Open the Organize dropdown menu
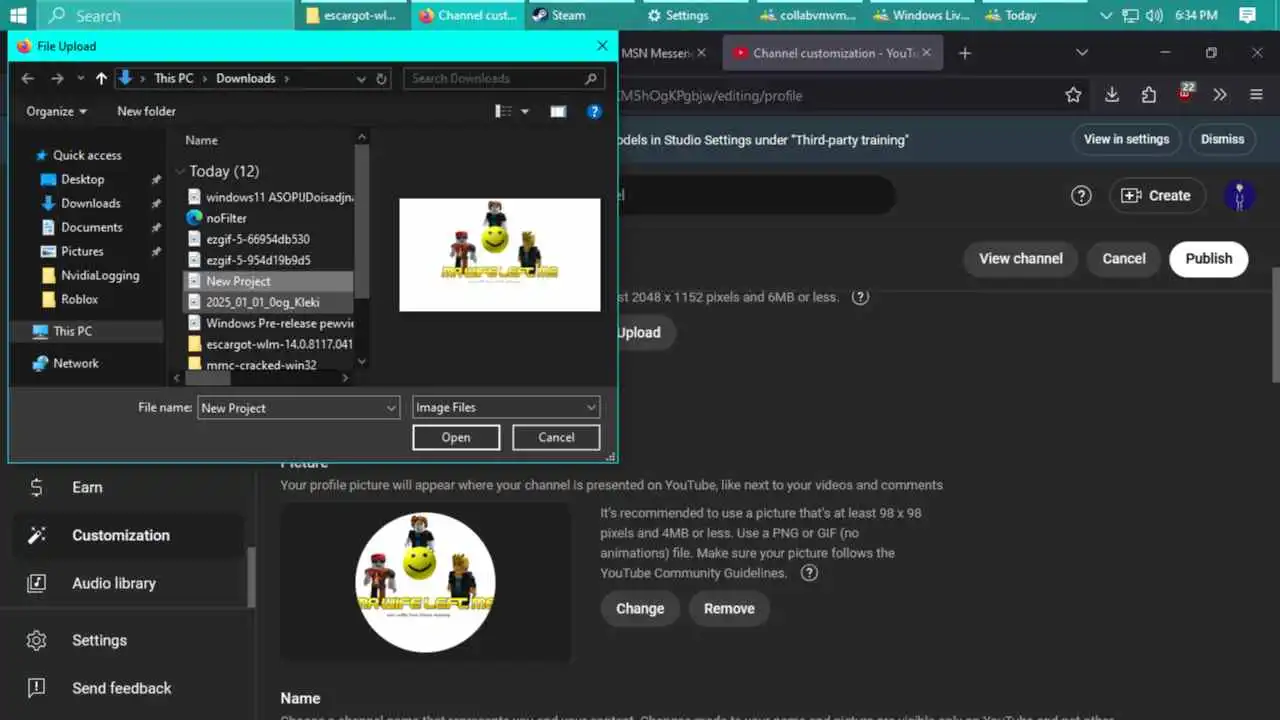Screen dimensions: 1280x720 (x=57, y=111)
